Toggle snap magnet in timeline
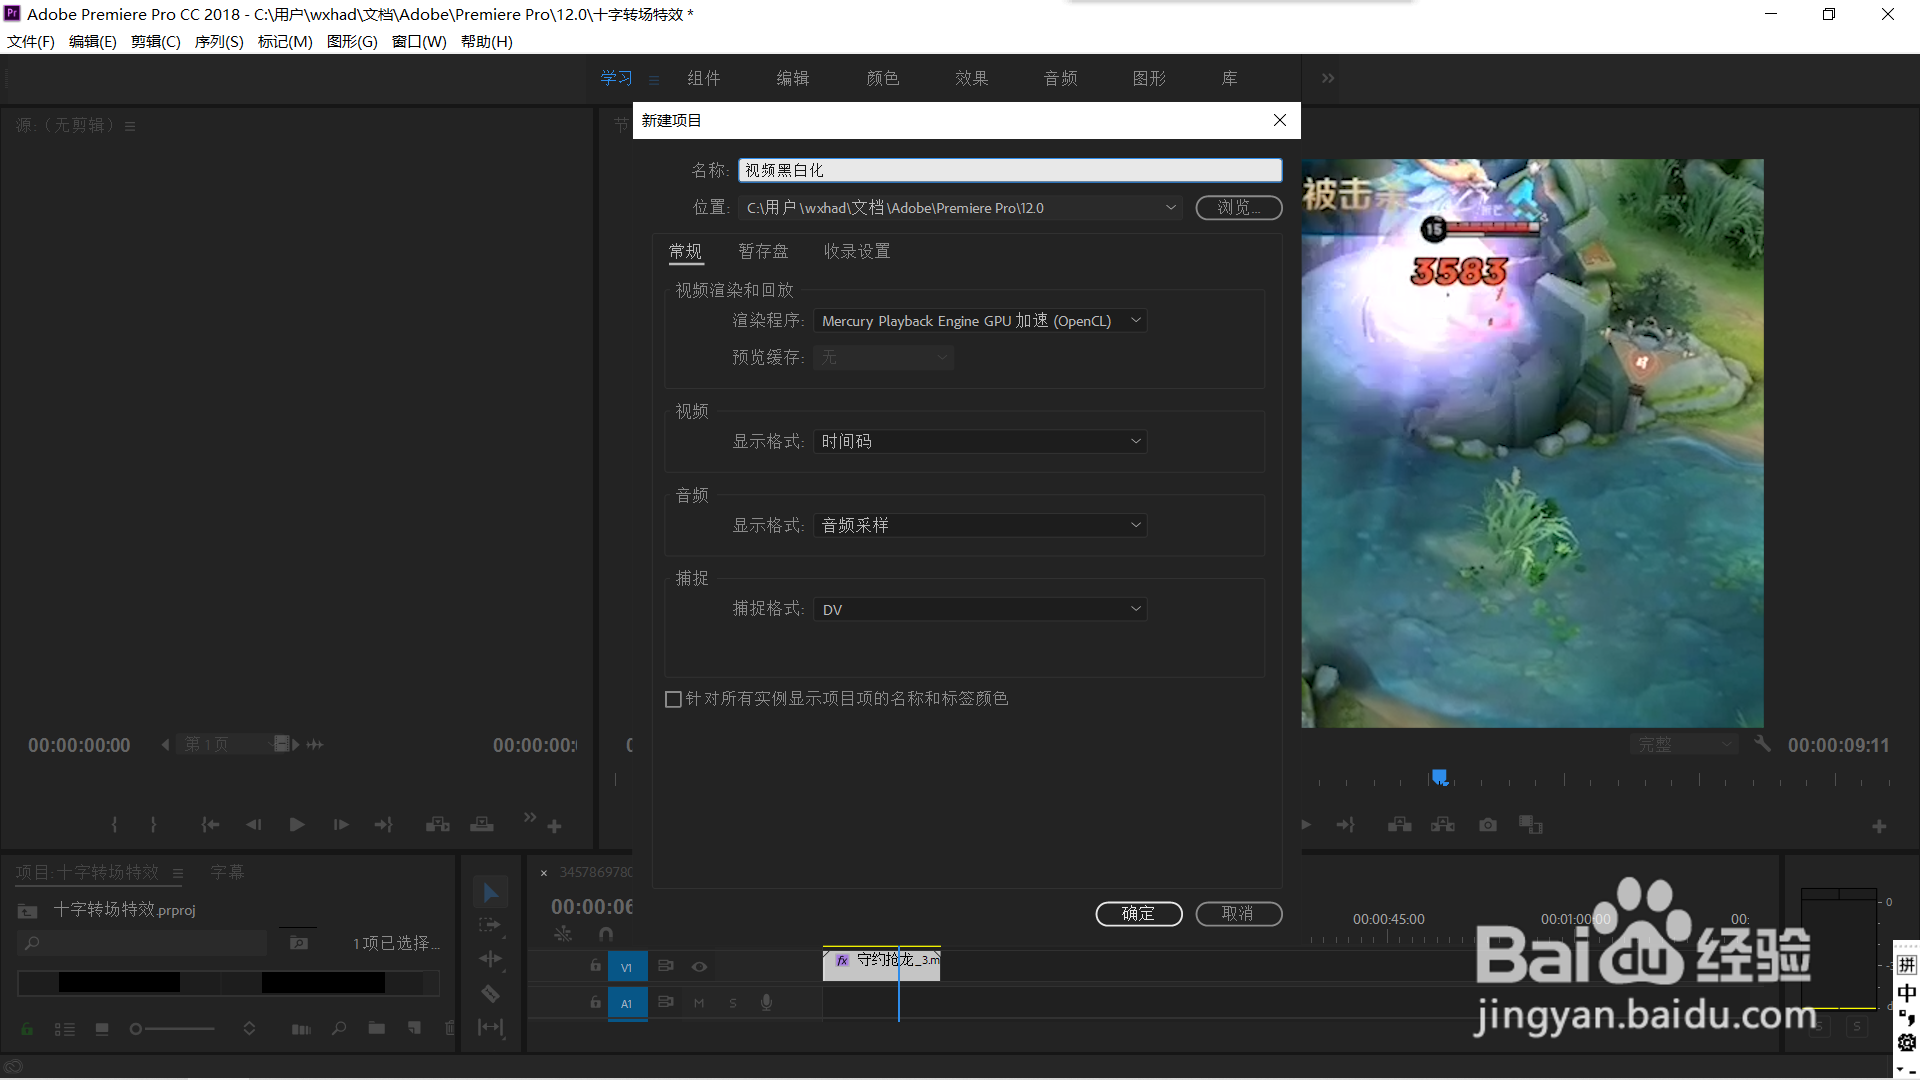1920x1080 pixels. coord(606,934)
